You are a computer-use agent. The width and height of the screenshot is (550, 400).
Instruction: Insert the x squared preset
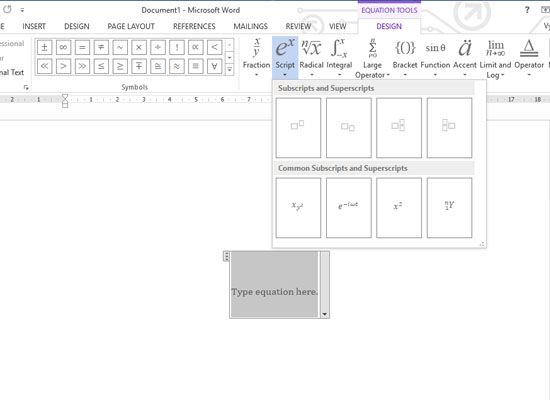point(399,208)
